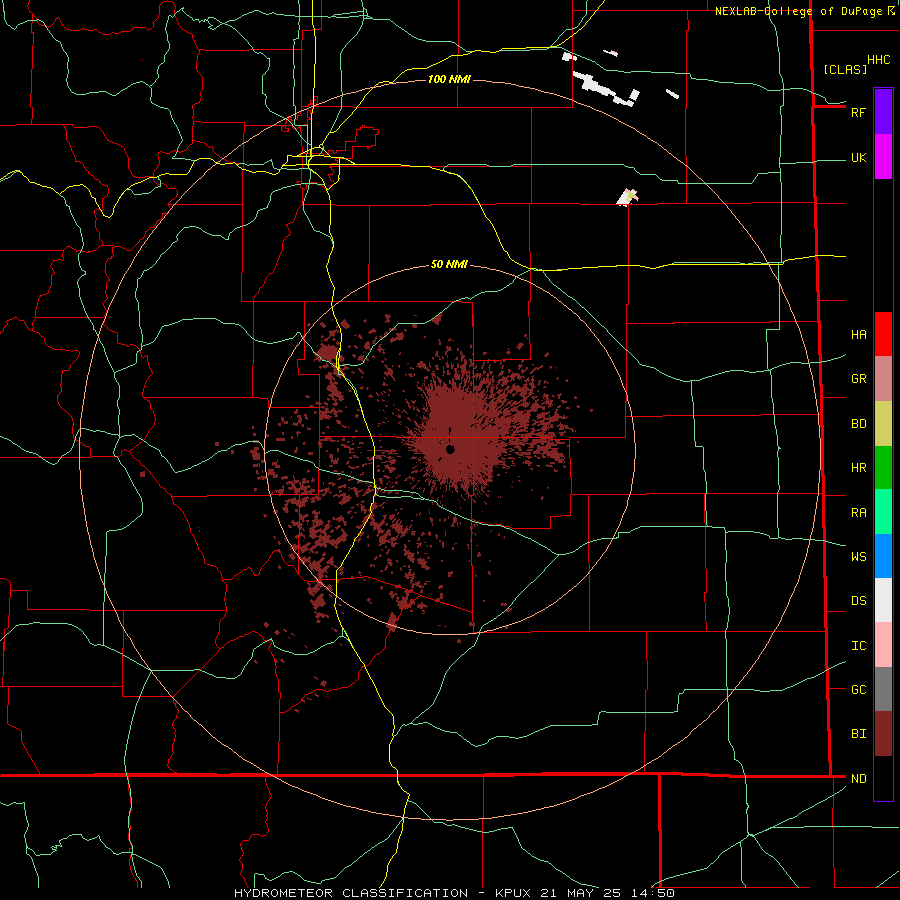
Task: Click the IC legend label
Action: (858, 646)
